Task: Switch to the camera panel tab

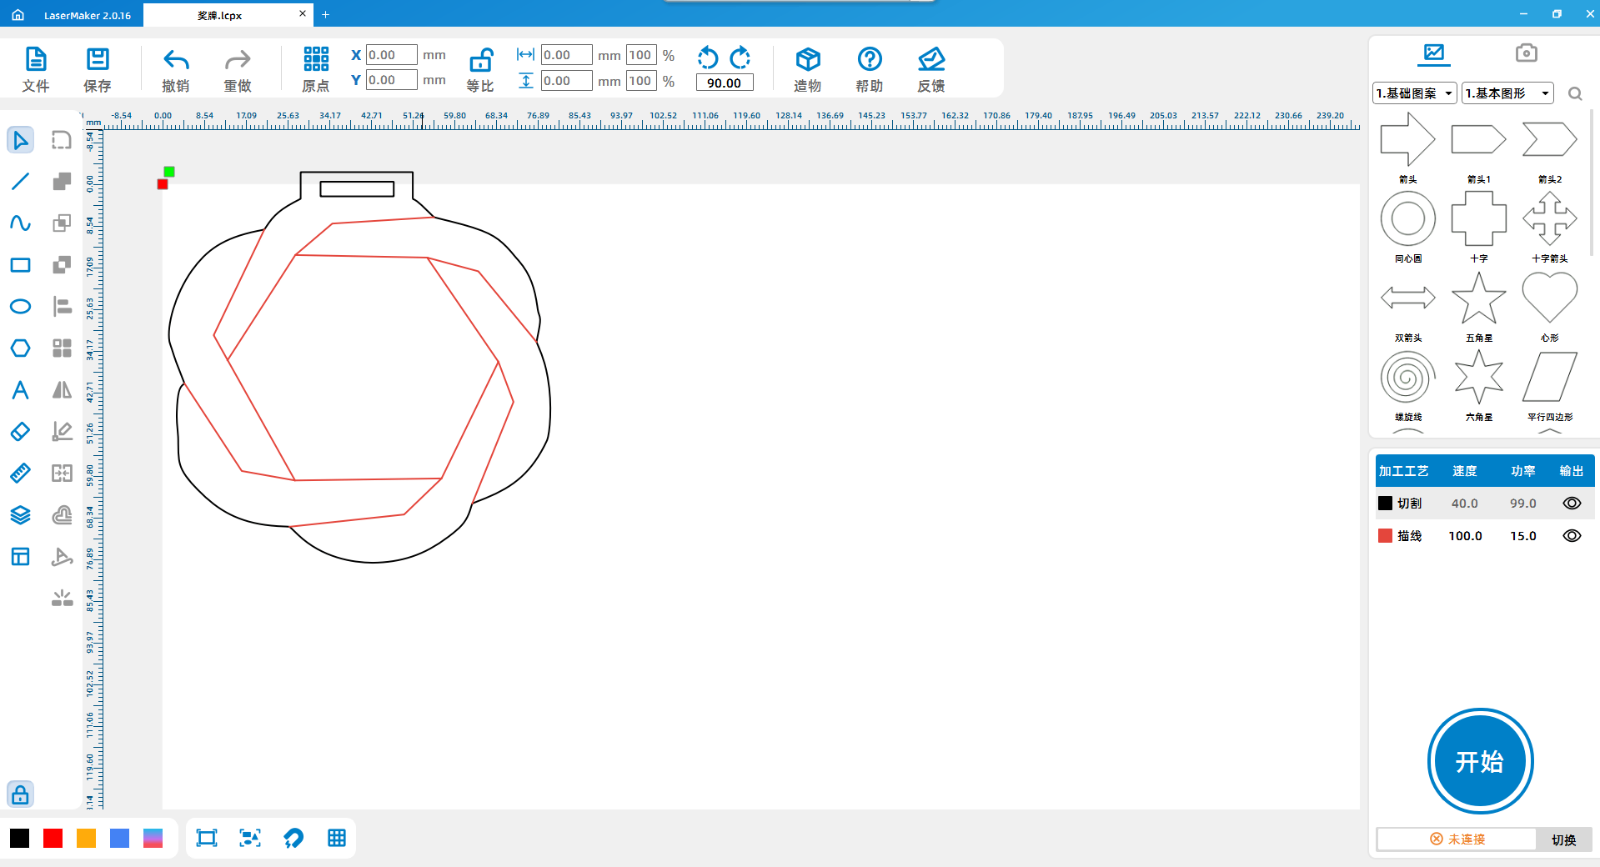Action: (x=1525, y=53)
